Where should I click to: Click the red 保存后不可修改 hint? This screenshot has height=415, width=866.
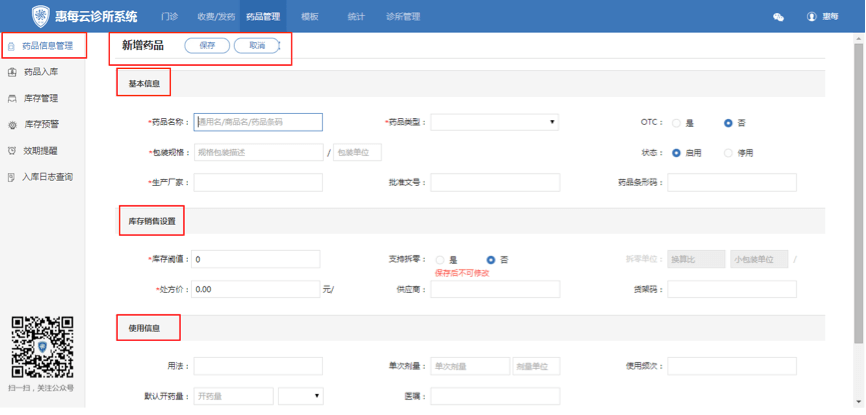(x=462, y=273)
